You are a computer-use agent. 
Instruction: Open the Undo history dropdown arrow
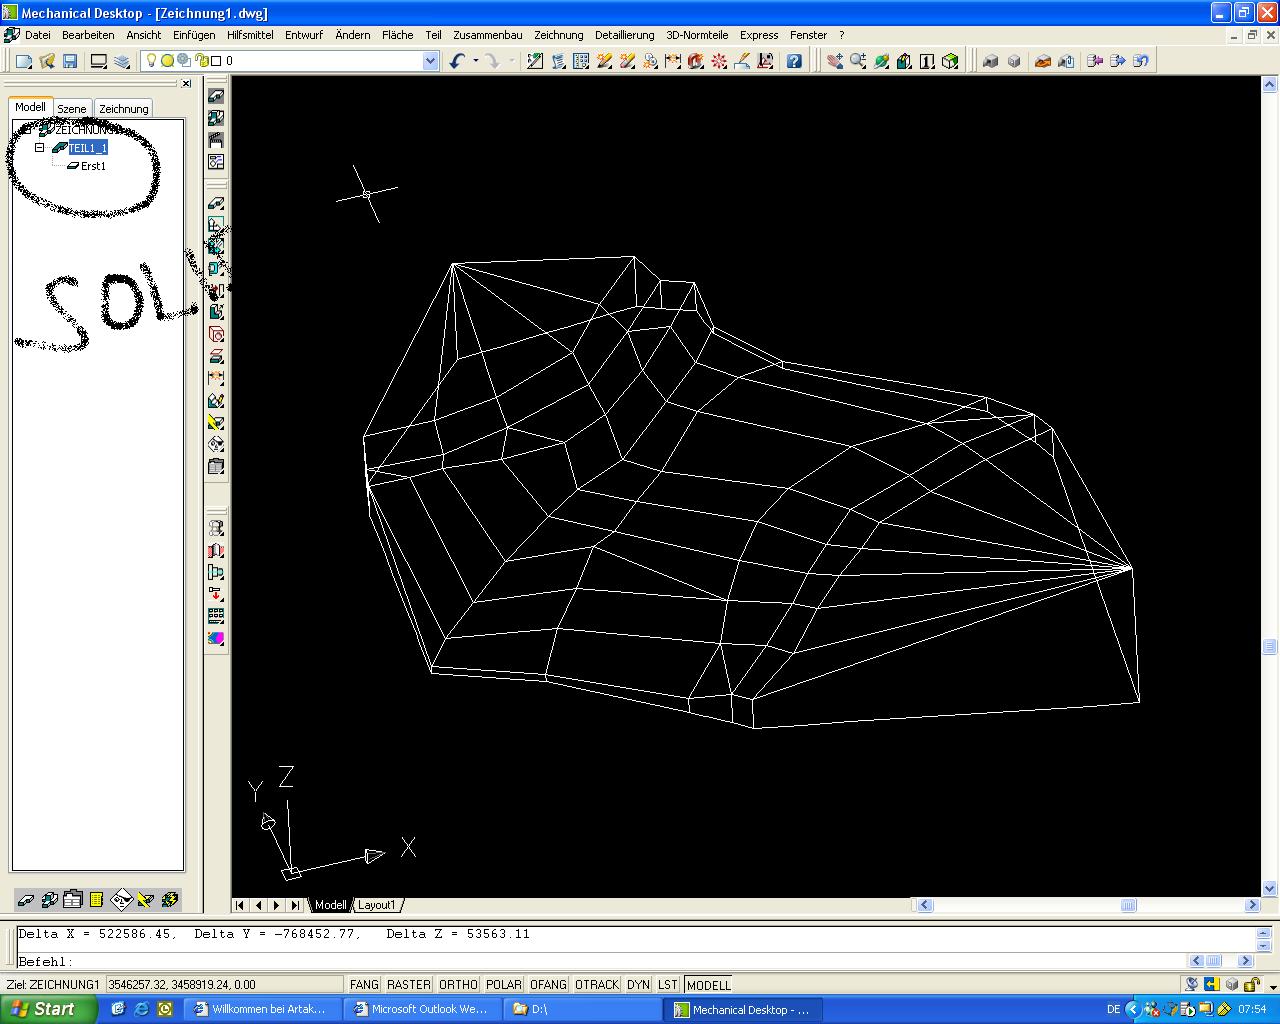475,61
